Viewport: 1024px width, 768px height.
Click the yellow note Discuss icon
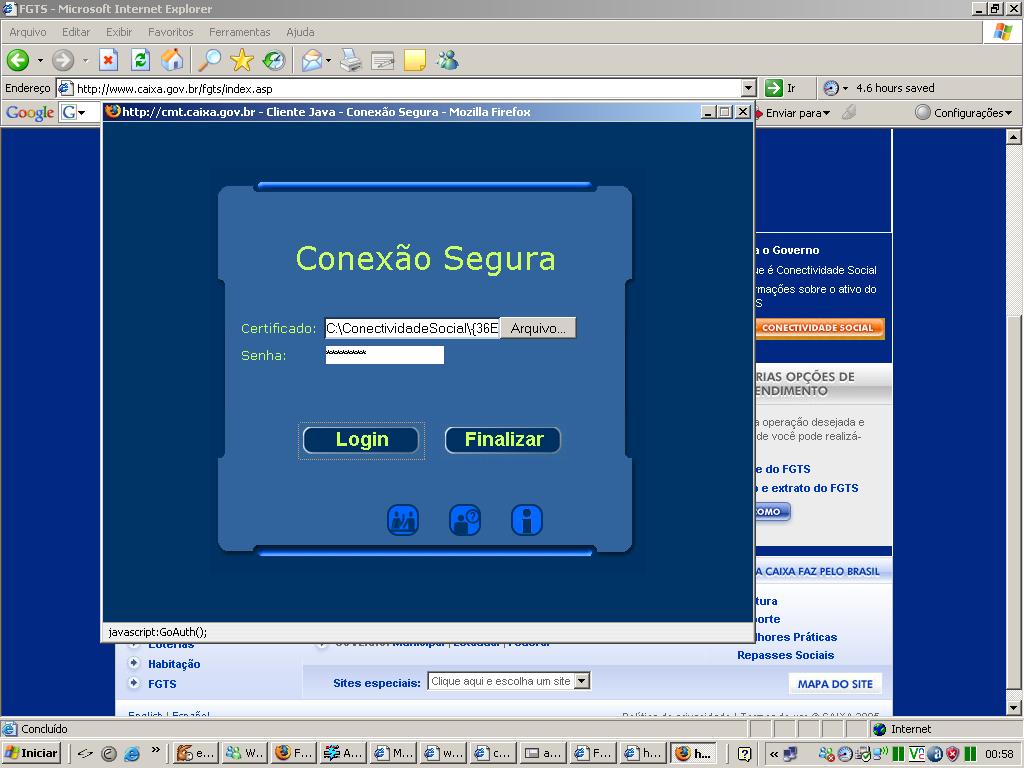pos(415,61)
